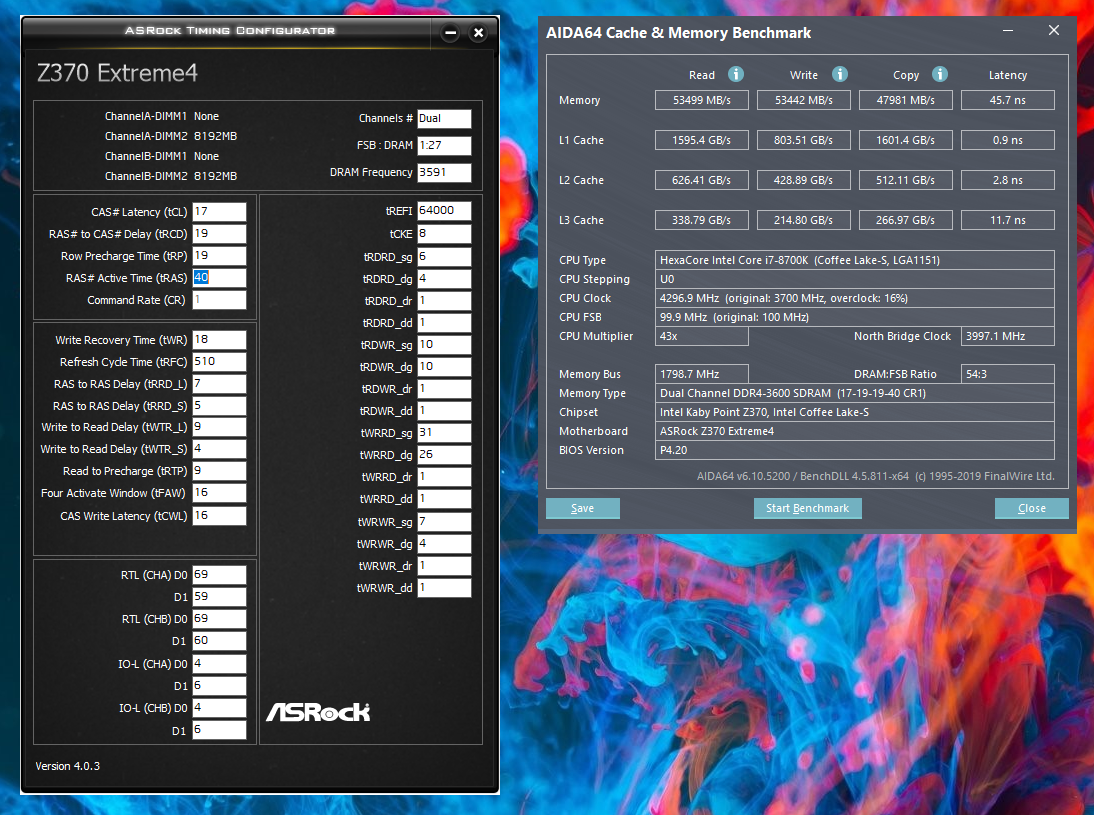Click the IO-L (CHA) D0 field
Image resolution: width=1094 pixels, height=815 pixels.
pyautogui.click(x=219, y=664)
